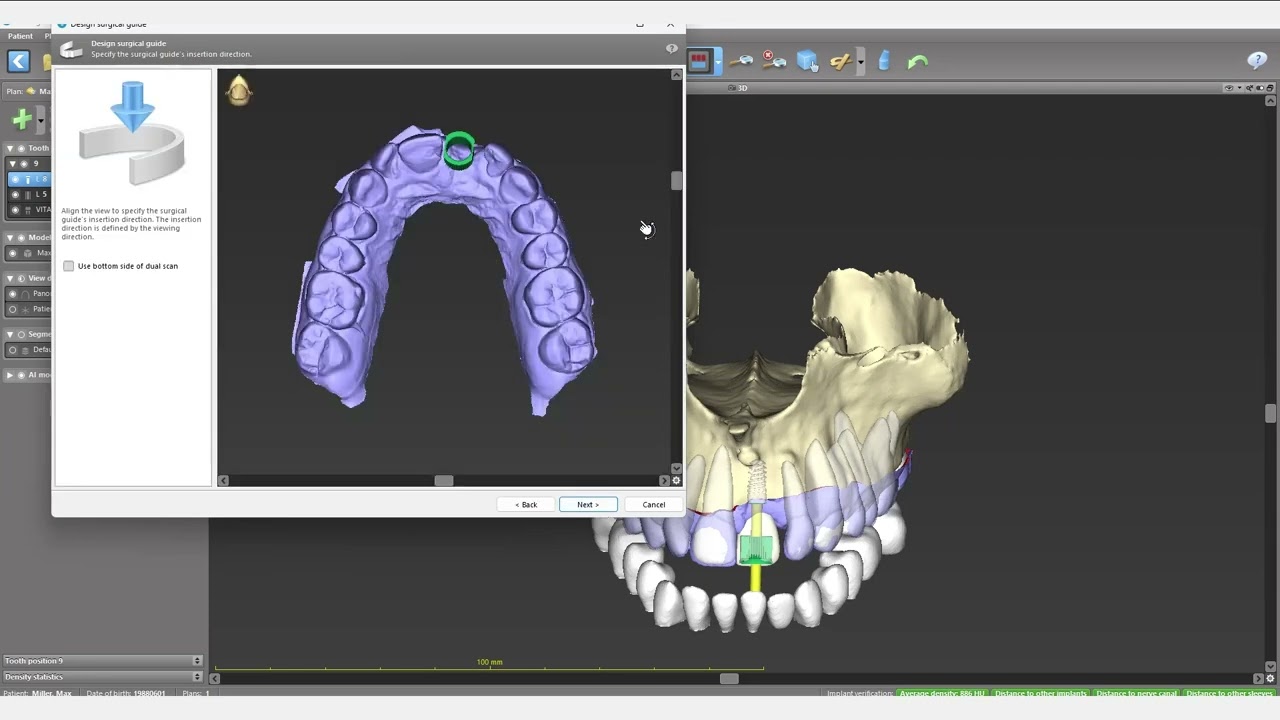1280x720 pixels.
Task: Click the delete measurement icon with red X
Action: tap(774, 62)
